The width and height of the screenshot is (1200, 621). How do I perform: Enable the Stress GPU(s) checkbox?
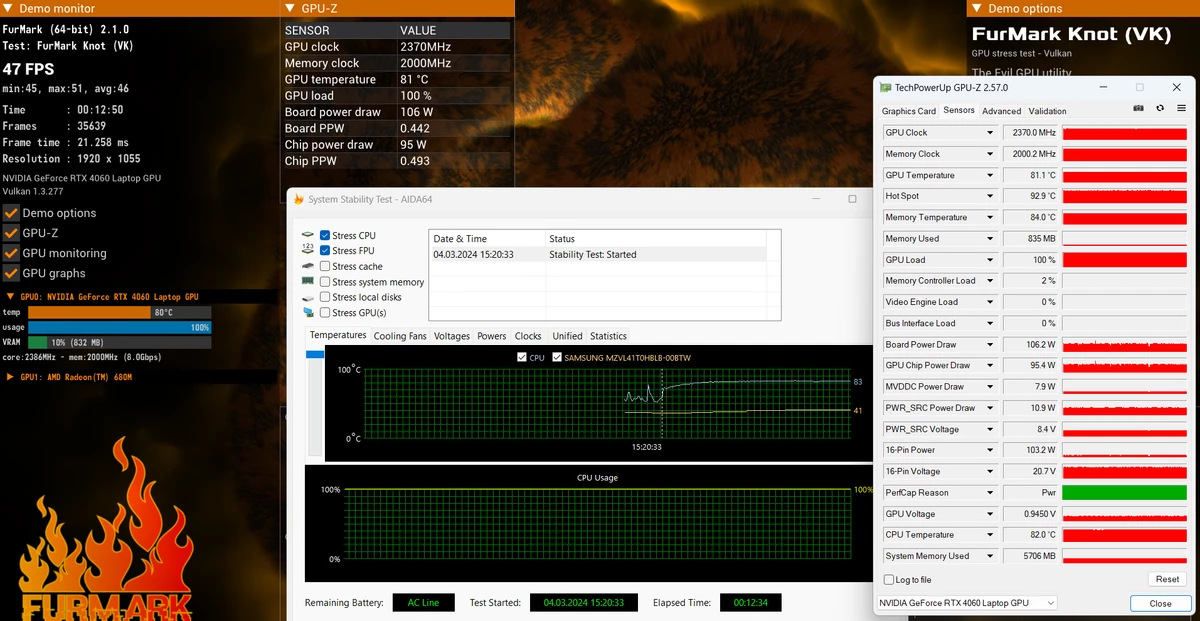pyautogui.click(x=325, y=313)
